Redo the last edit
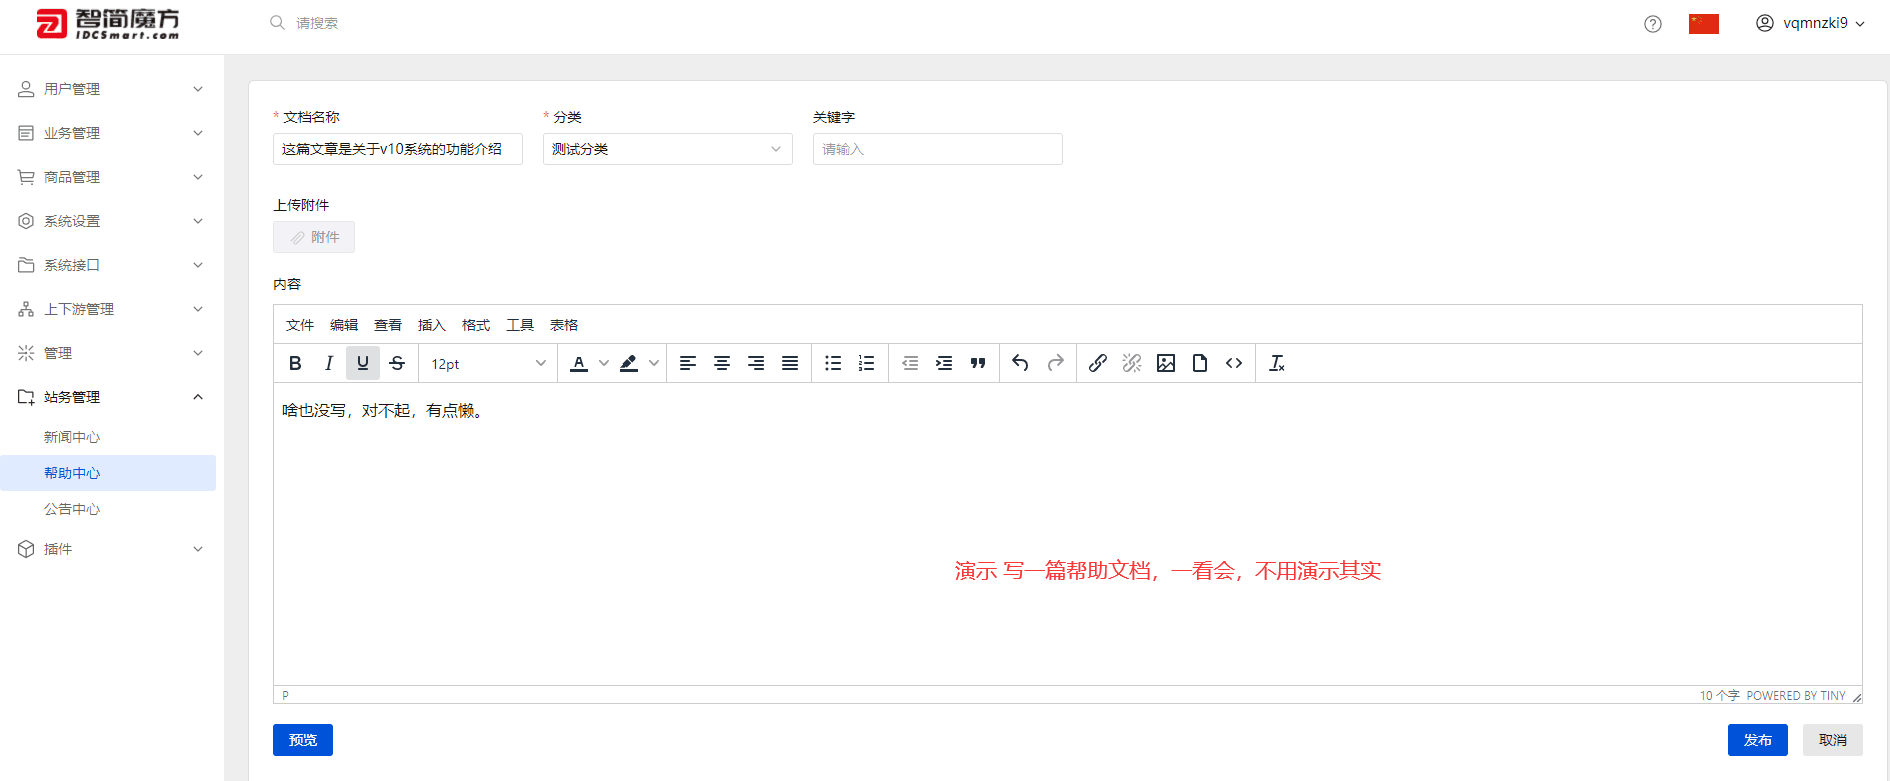Screen dimensions: 1890x781 (1055, 363)
